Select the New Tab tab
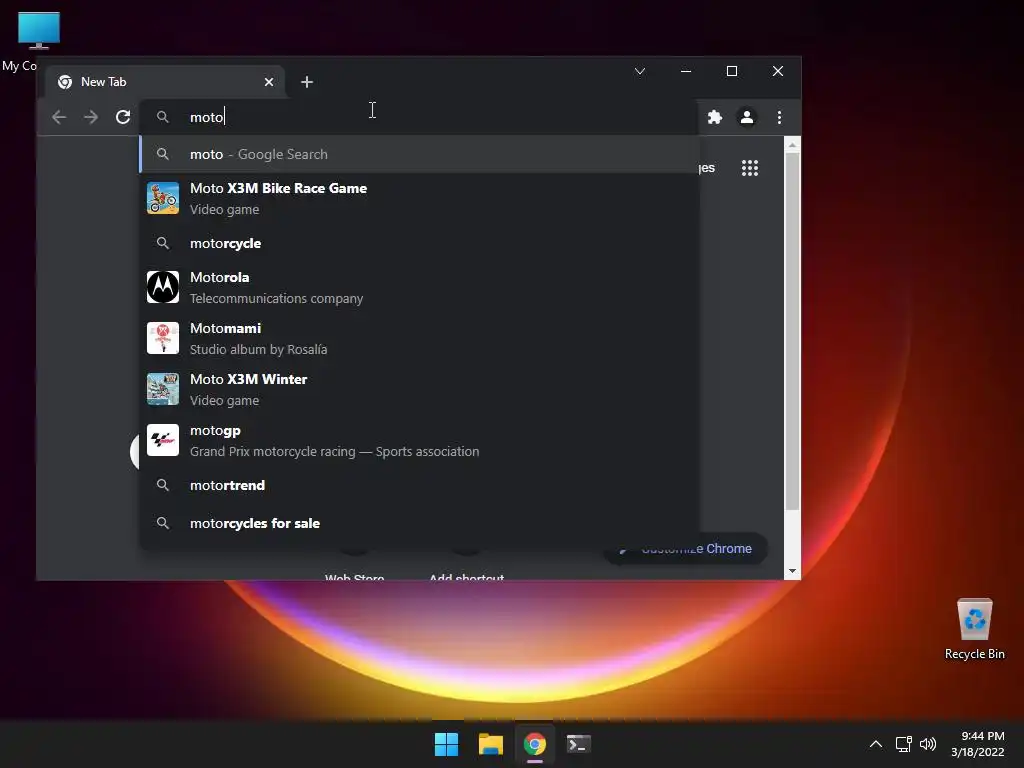The height and width of the screenshot is (768, 1024). (165, 82)
